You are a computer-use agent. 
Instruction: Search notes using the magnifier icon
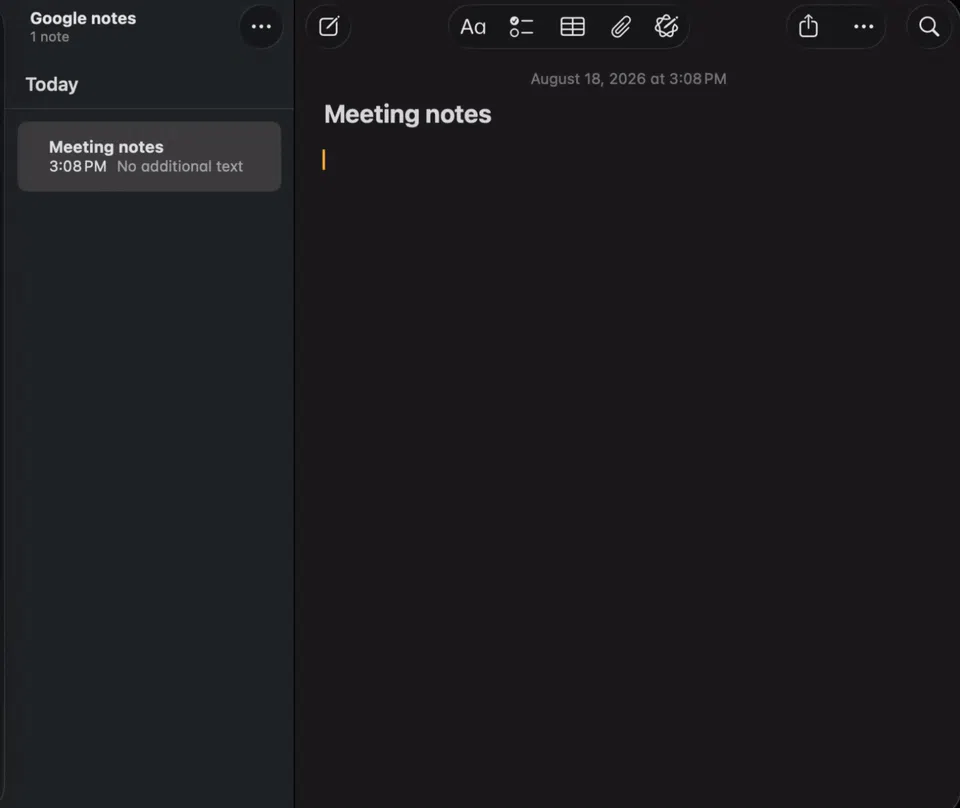pyautogui.click(x=929, y=26)
